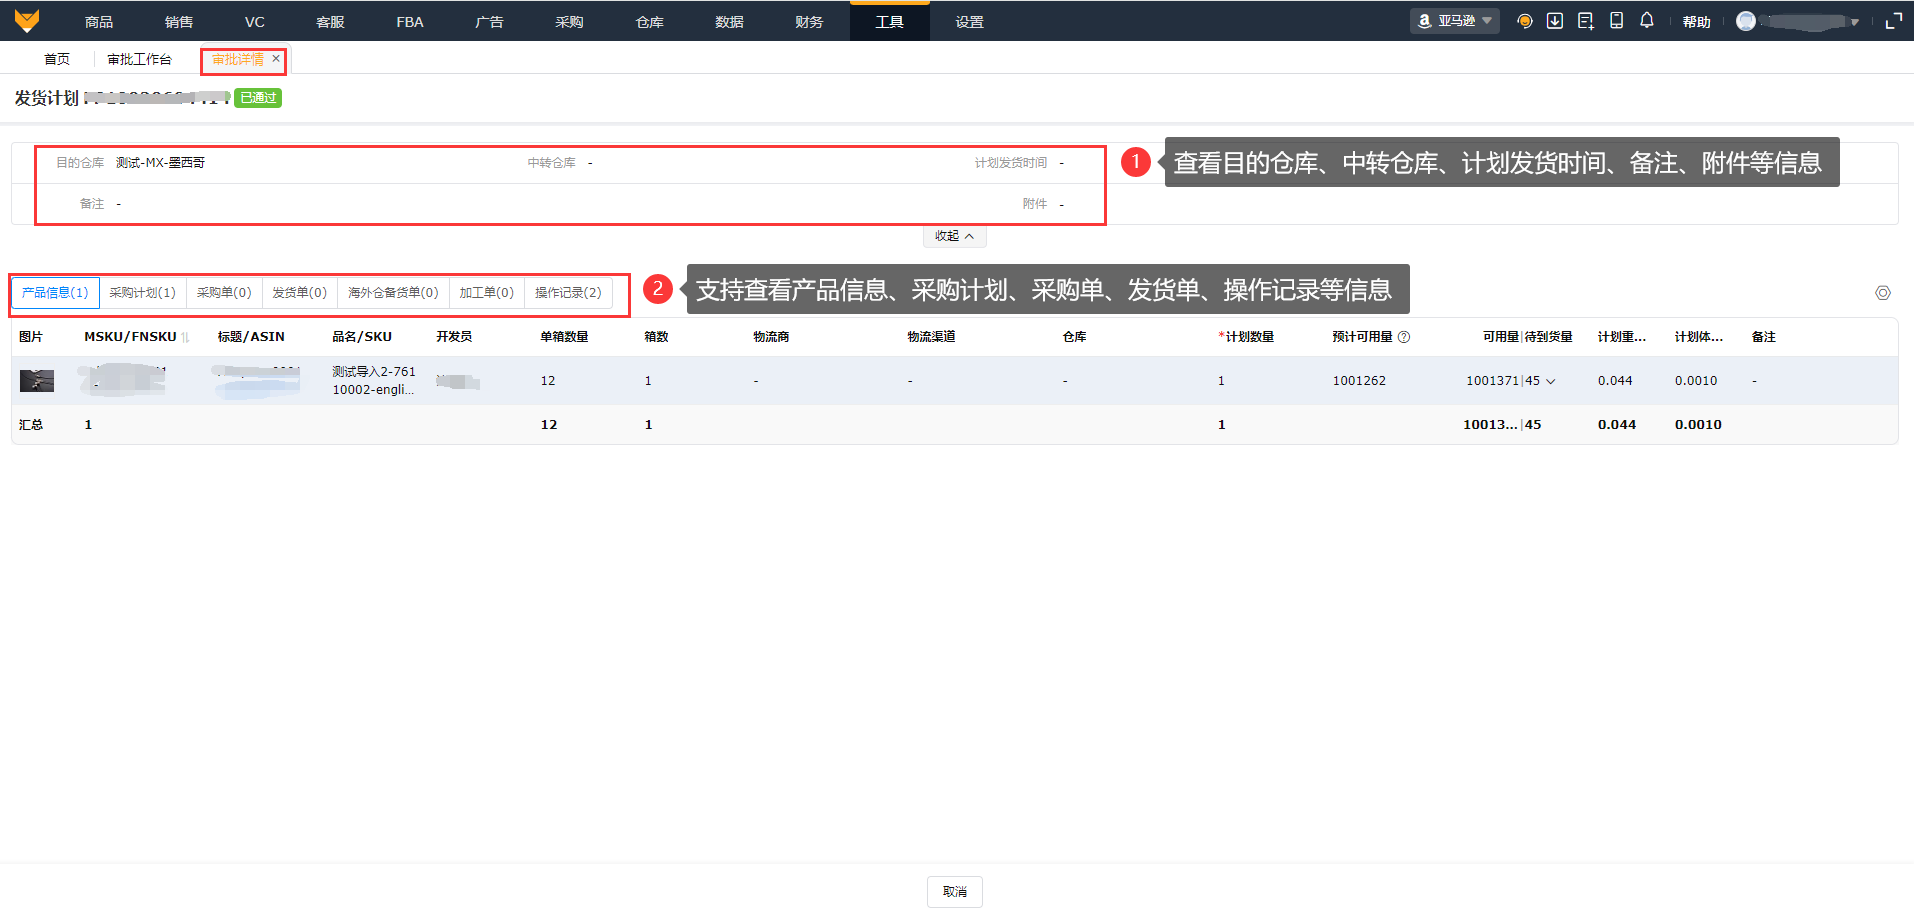This screenshot has width=1914, height=916.
Task: Switch to the 采购单(0) tab
Action: coord(224,293)
